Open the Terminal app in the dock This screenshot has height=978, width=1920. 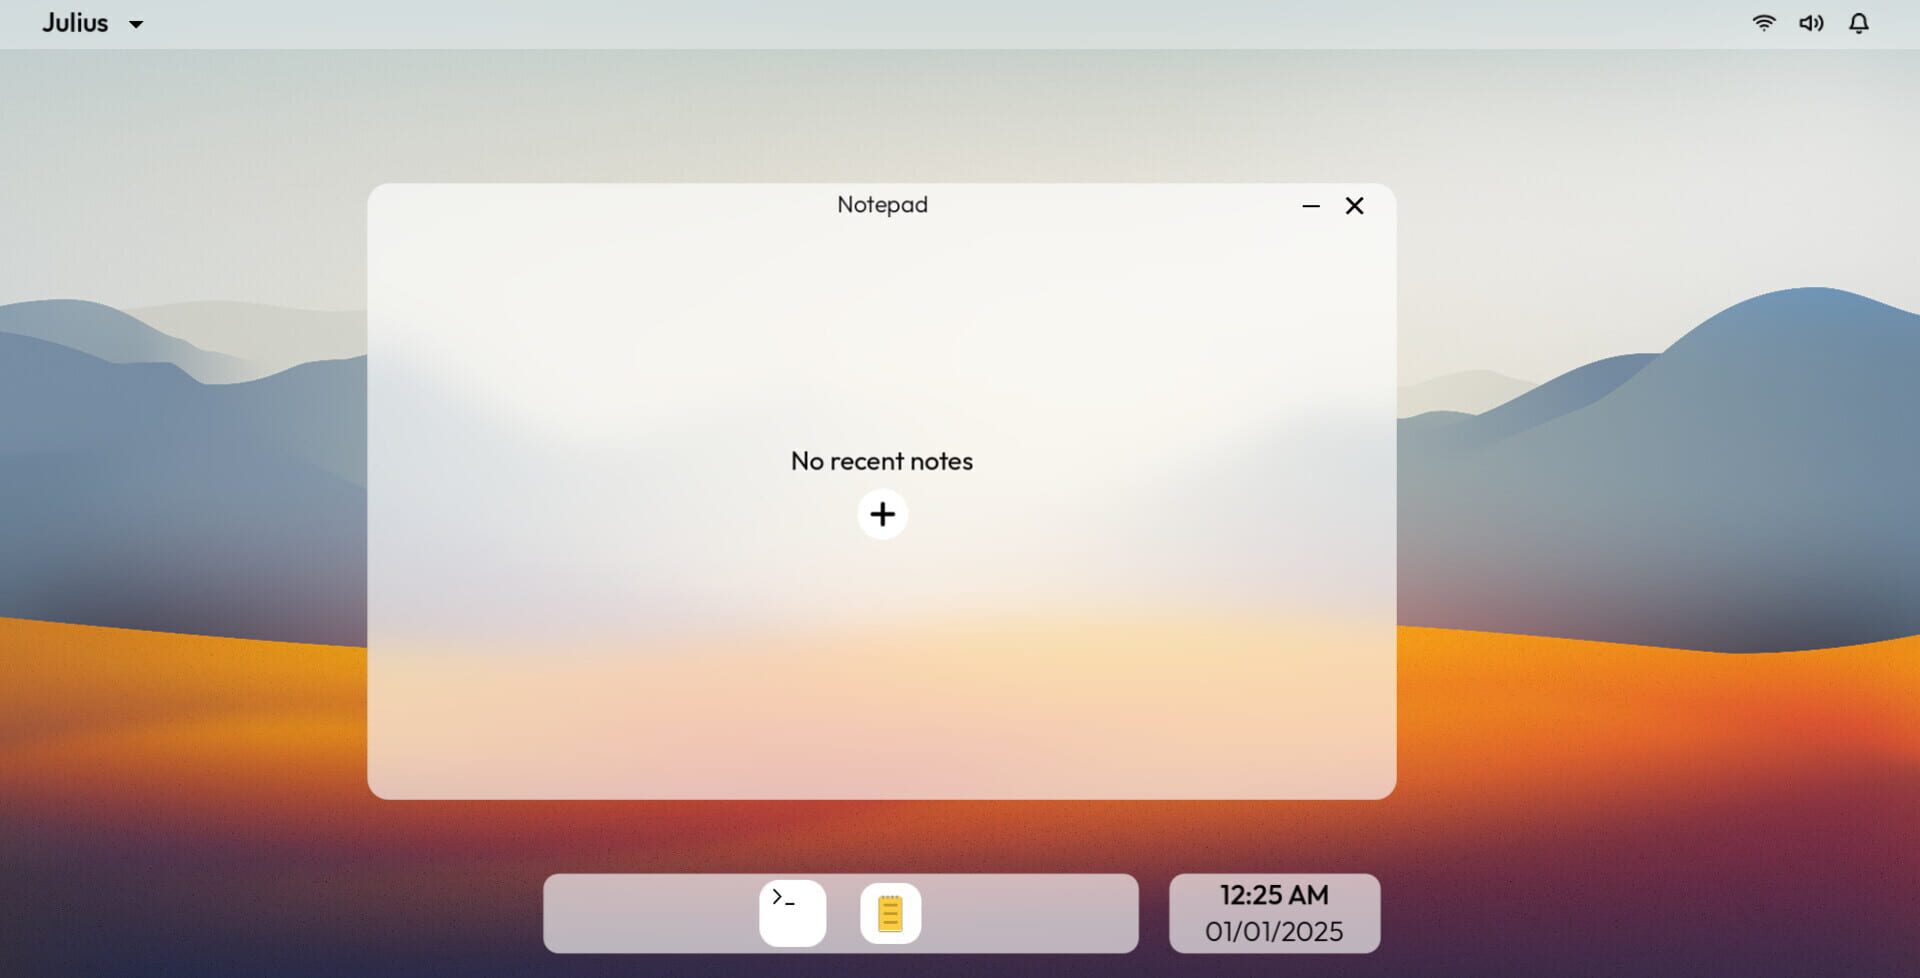(x=792, y=913)
